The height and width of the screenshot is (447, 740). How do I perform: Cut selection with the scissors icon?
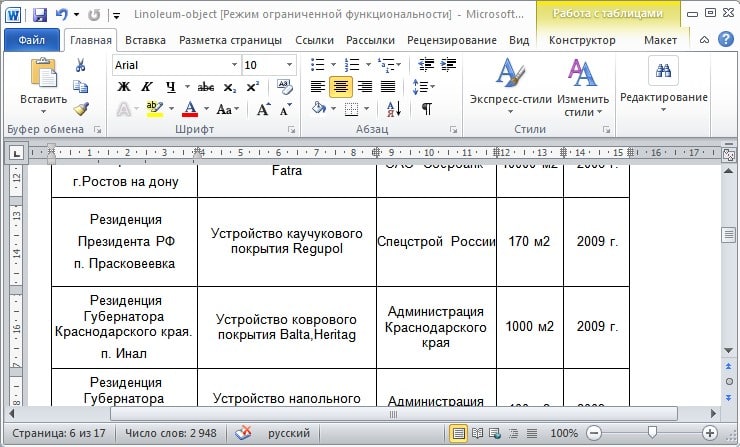[x=80, y=65]
